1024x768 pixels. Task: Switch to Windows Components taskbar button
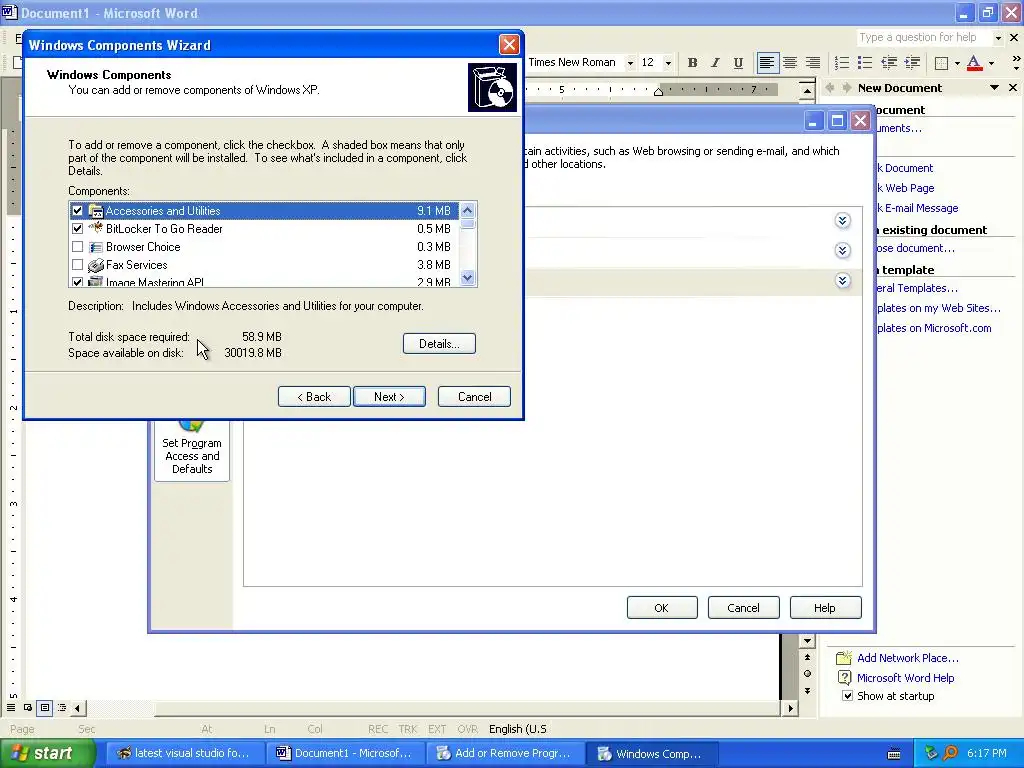click(653, 753)
